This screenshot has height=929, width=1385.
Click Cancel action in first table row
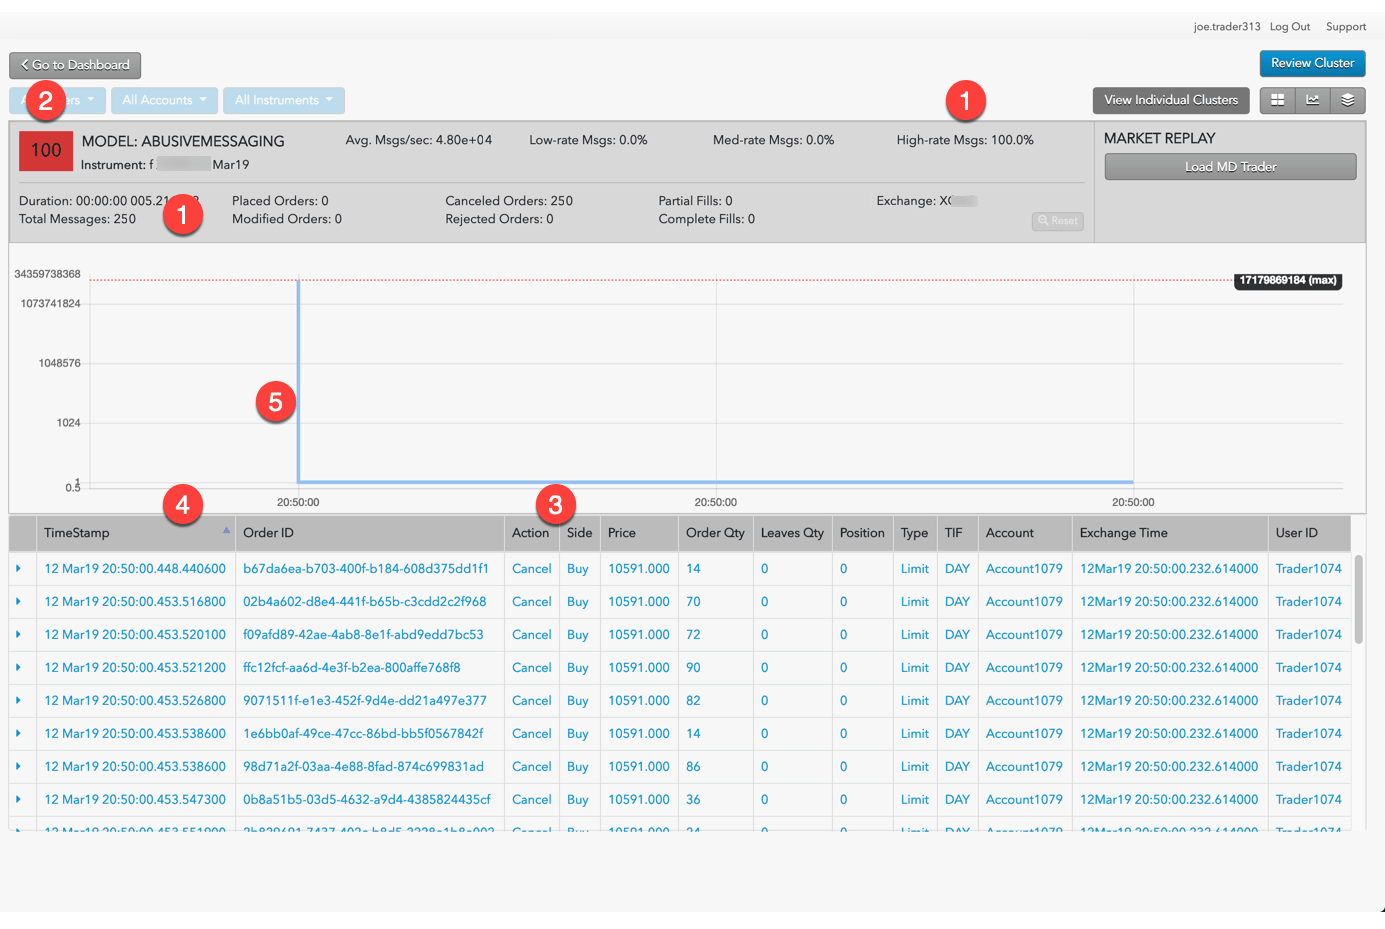532,568
